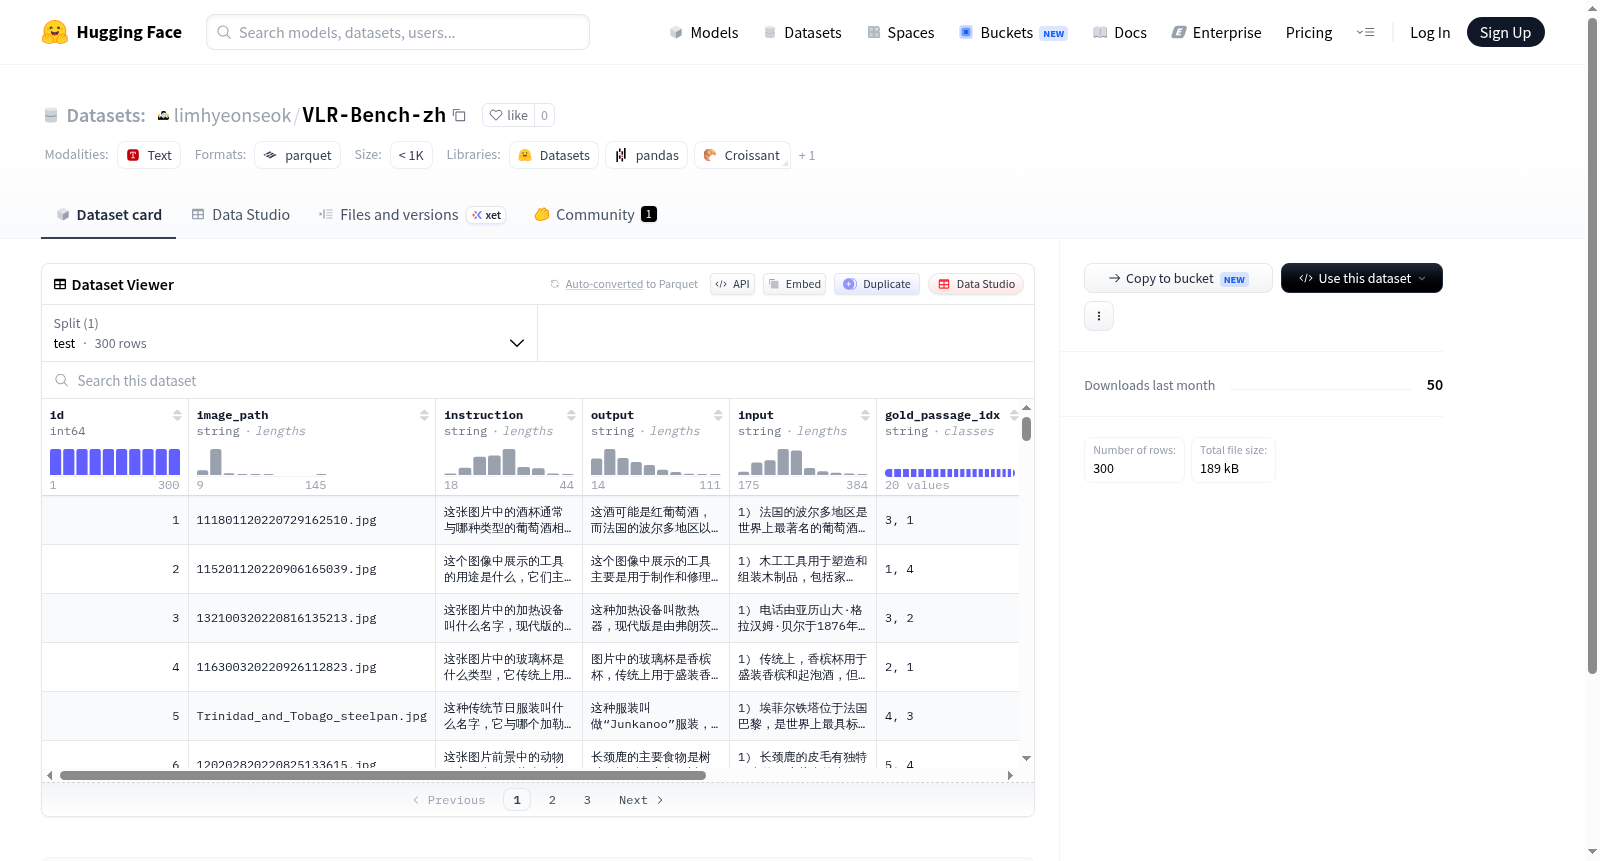Click the Duplicate button
Image resolution: width=1600 pixels, height=861 pixels.
876,284
